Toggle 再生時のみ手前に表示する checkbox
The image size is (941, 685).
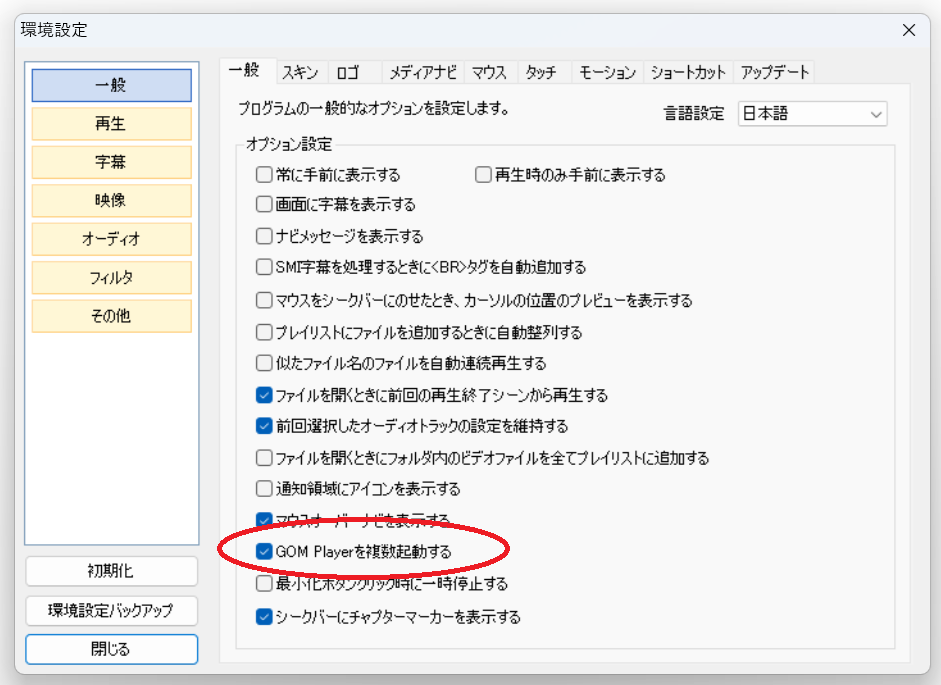[x=483, y=175]
